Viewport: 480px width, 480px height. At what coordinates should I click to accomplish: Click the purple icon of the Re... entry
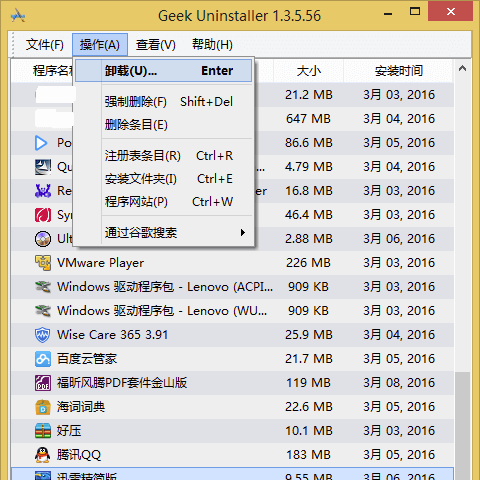(43, 191)
